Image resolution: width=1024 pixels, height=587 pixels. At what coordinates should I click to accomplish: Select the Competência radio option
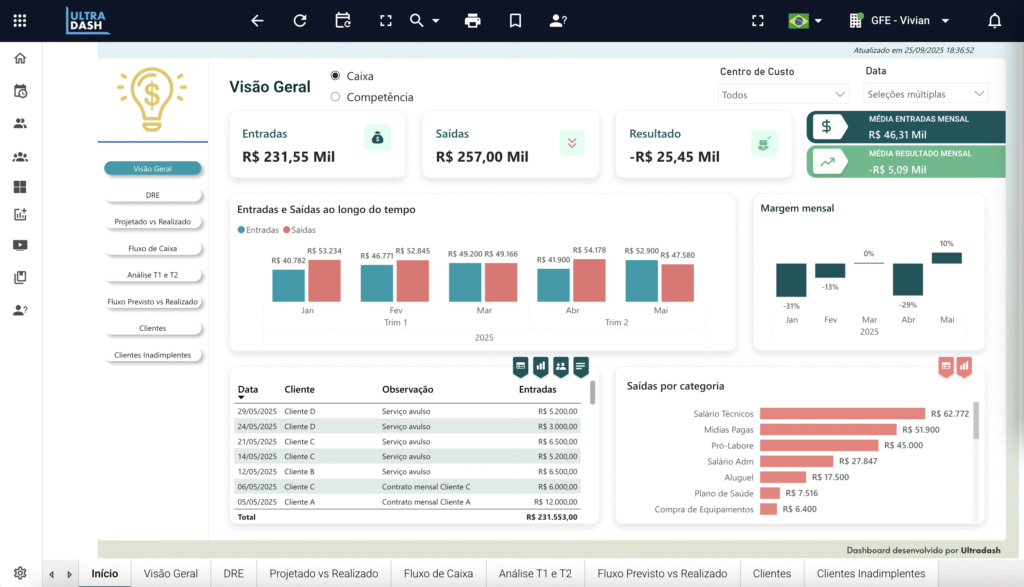[336, 97]
